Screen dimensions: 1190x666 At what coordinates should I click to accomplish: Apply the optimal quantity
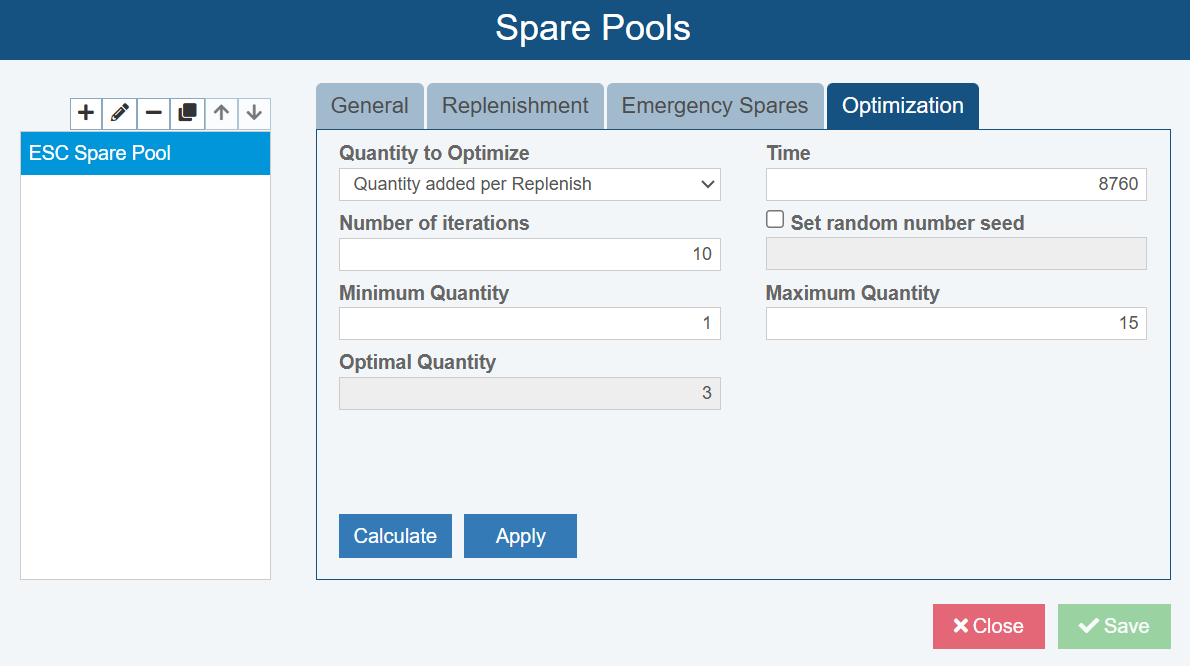pos(520,536)
